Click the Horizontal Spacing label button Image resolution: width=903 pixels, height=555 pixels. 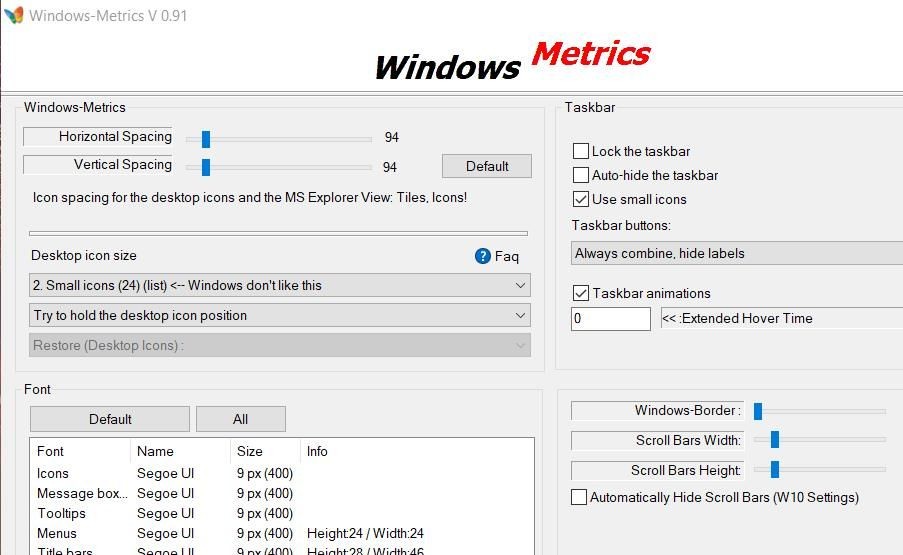point(98,136)
